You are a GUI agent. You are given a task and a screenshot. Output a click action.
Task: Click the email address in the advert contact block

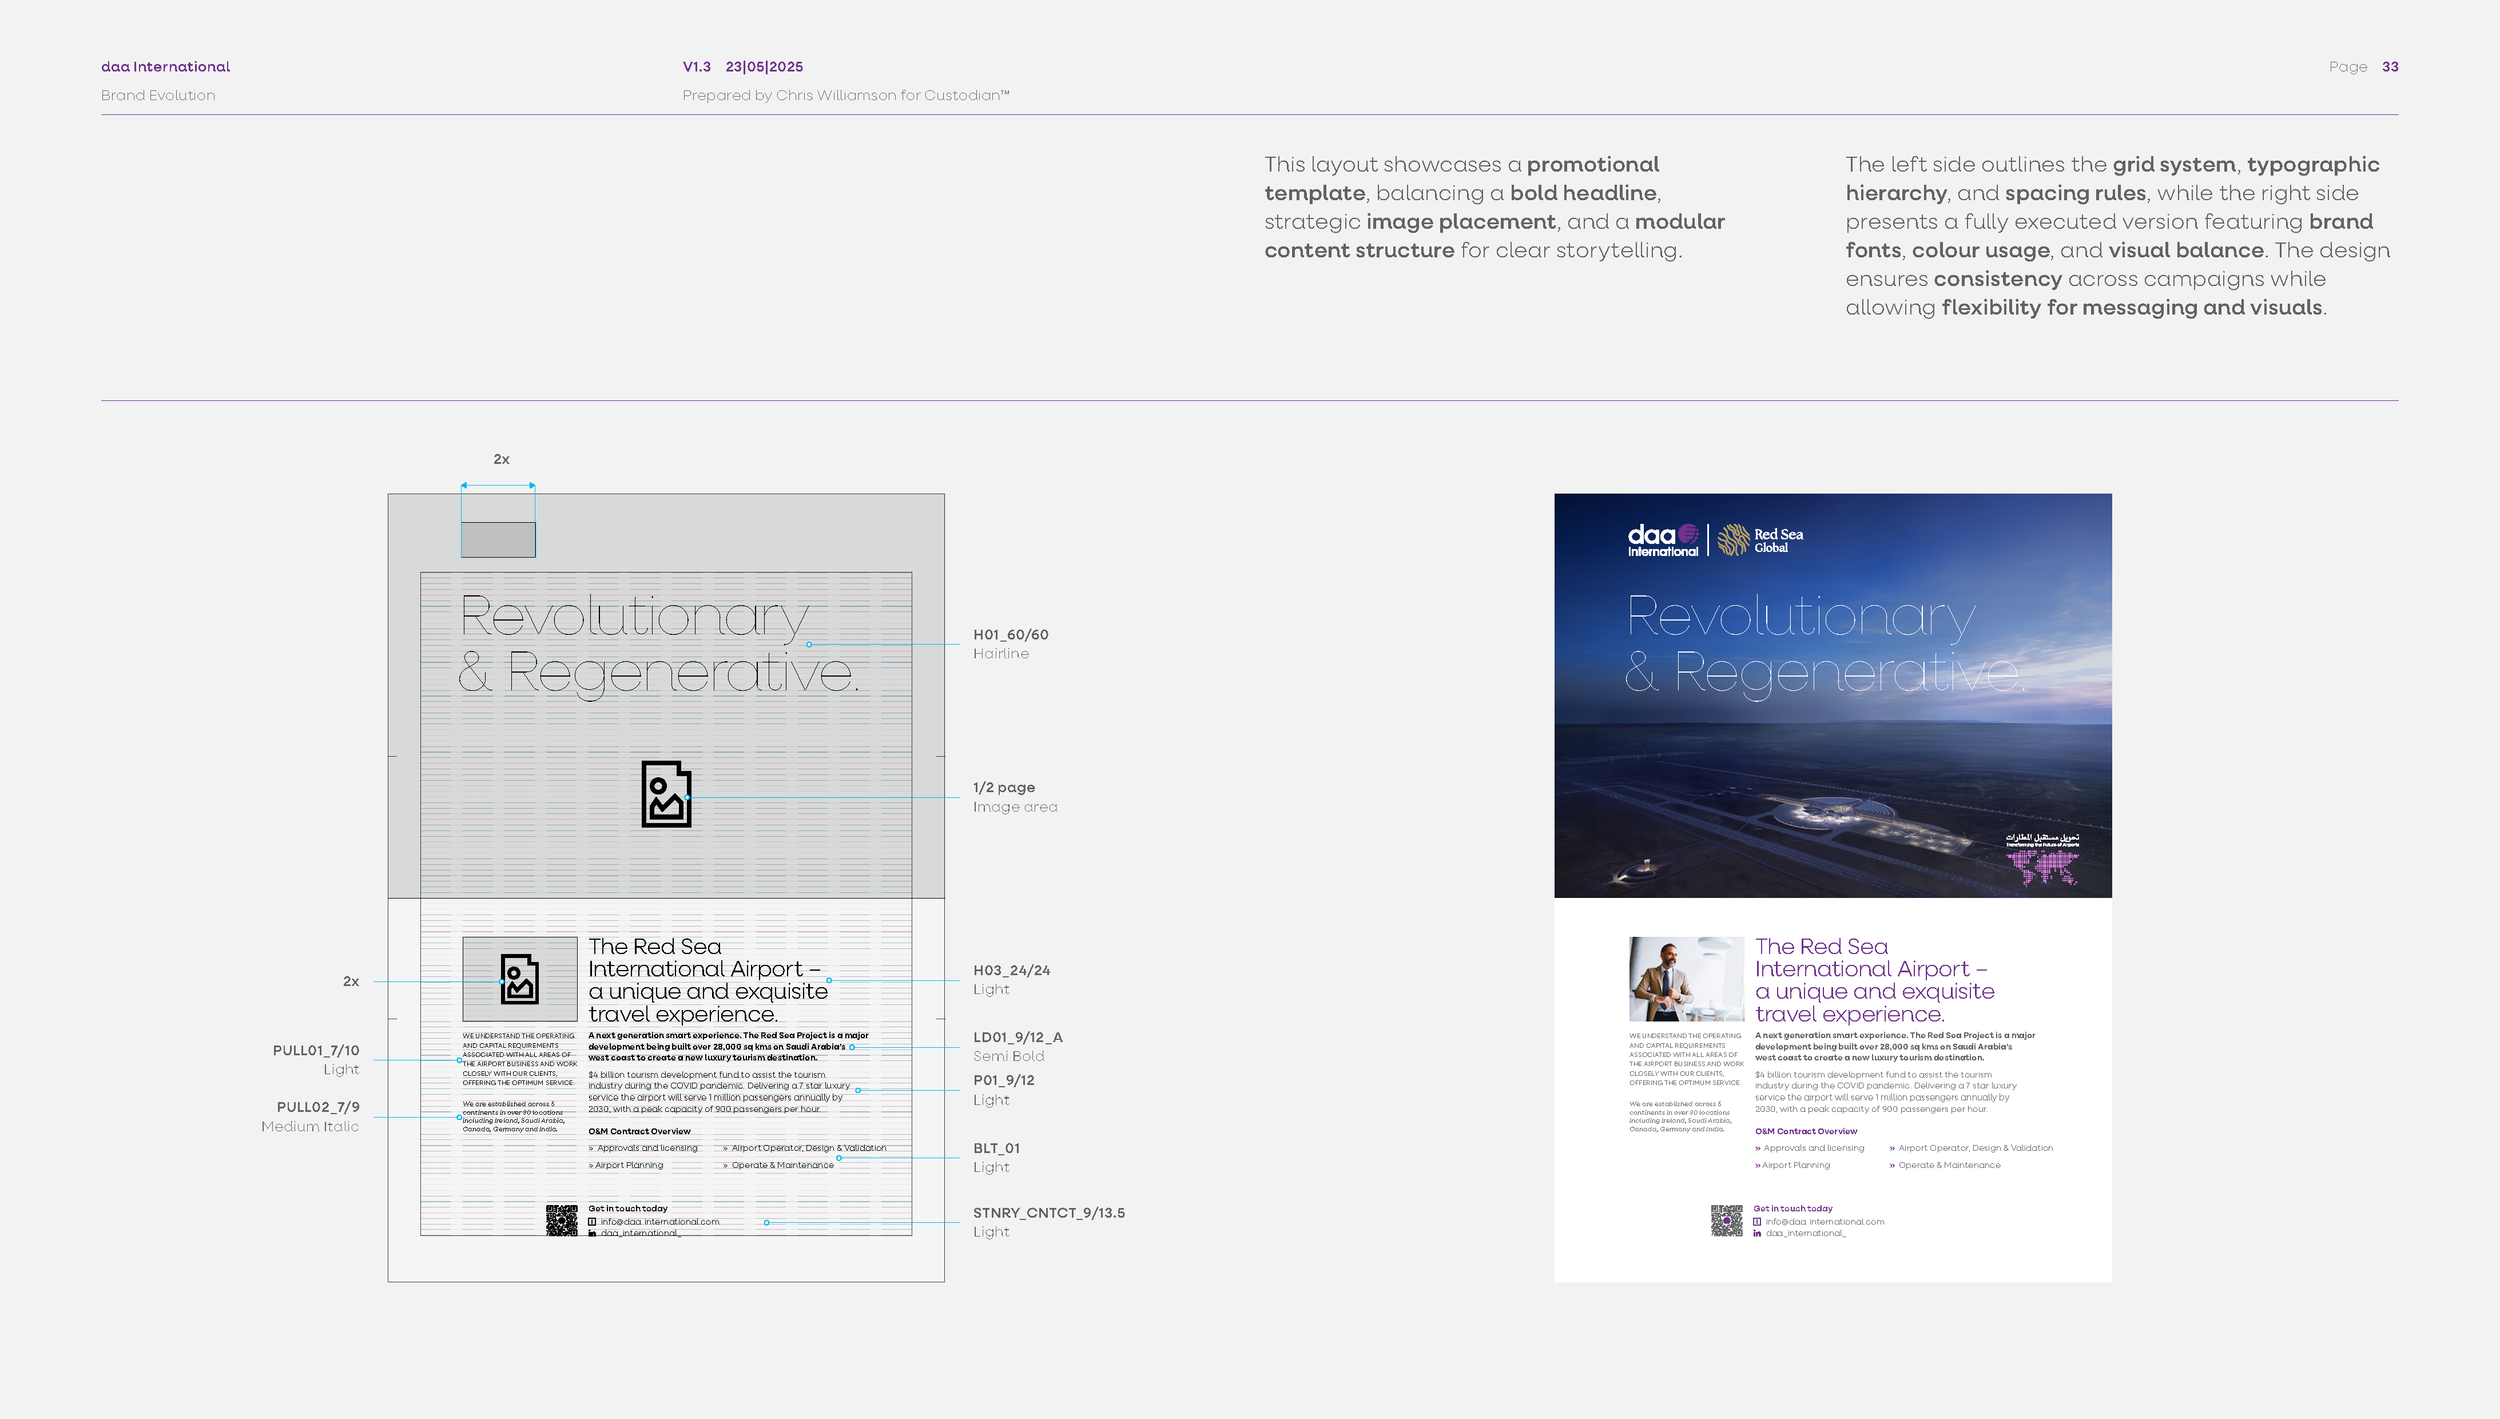(1825, 1222)
